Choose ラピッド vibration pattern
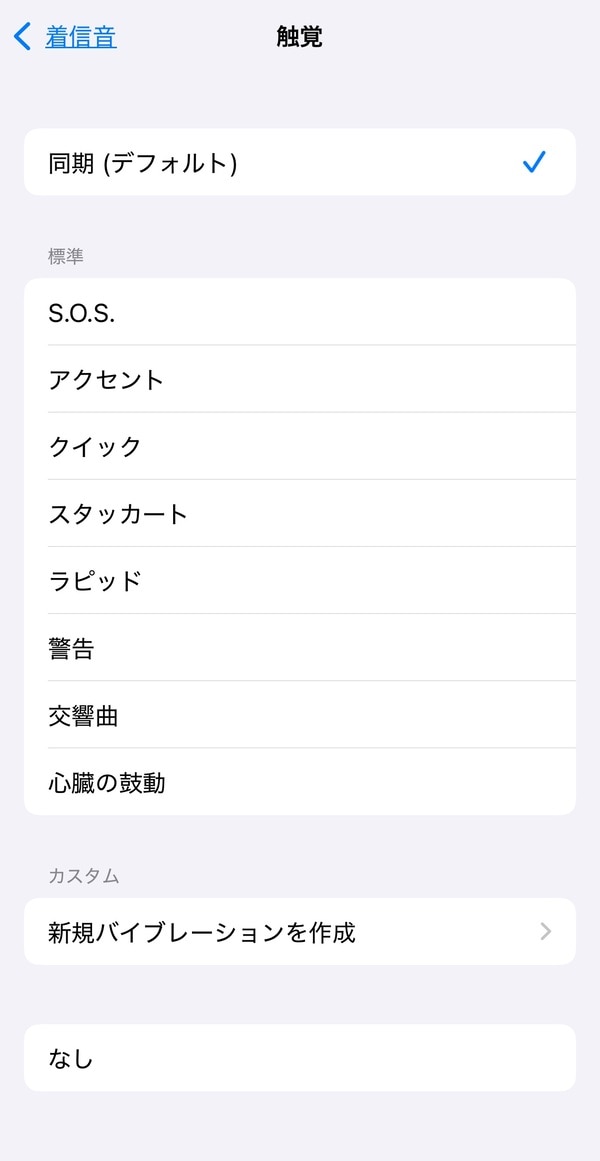 pyautogui.click(x=95, y=581)
